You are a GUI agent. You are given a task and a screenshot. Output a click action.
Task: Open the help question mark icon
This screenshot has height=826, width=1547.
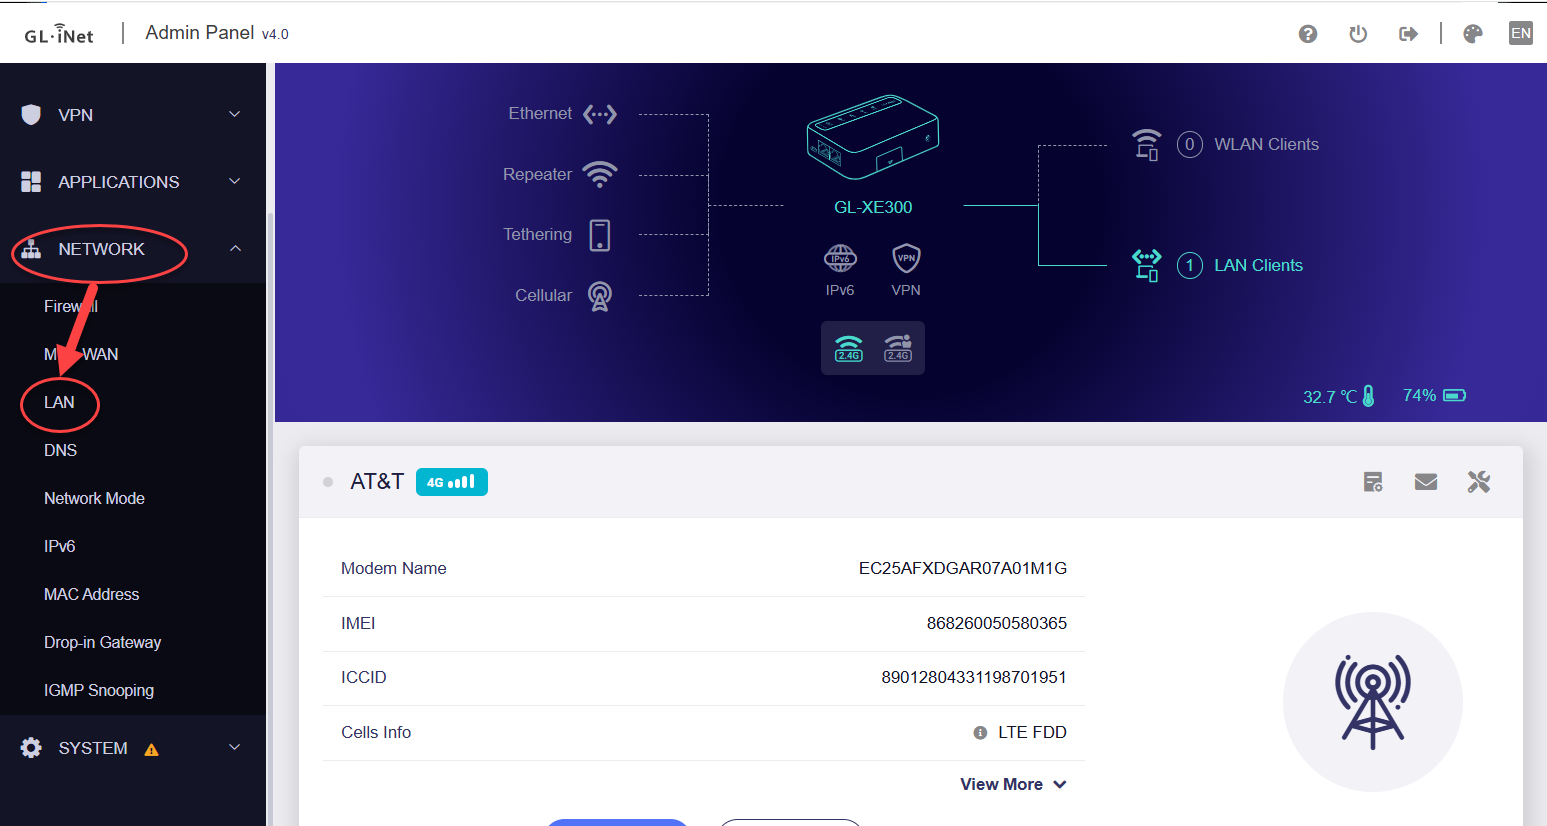tap(1307, 34)
